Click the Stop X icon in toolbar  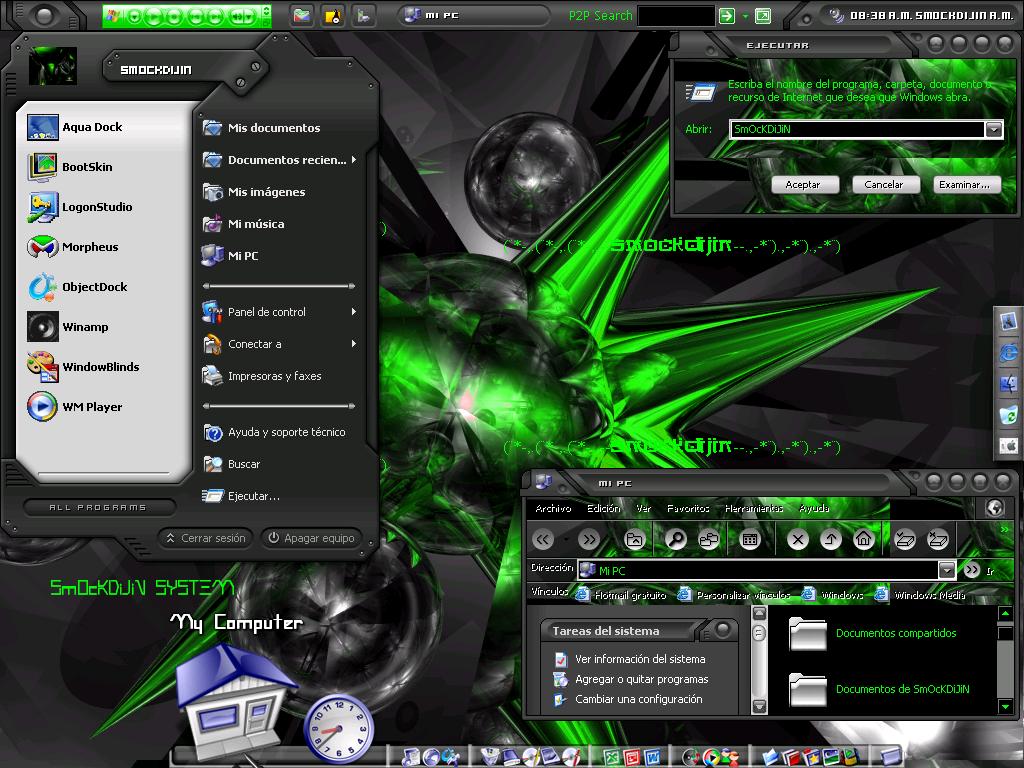797,539
